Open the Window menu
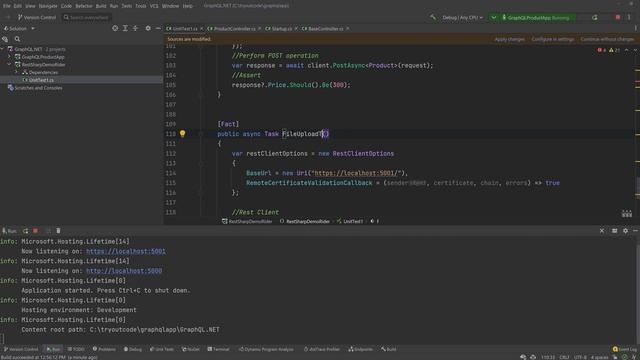The width and height of the screenshot is (640, 360). click(170, 6)
